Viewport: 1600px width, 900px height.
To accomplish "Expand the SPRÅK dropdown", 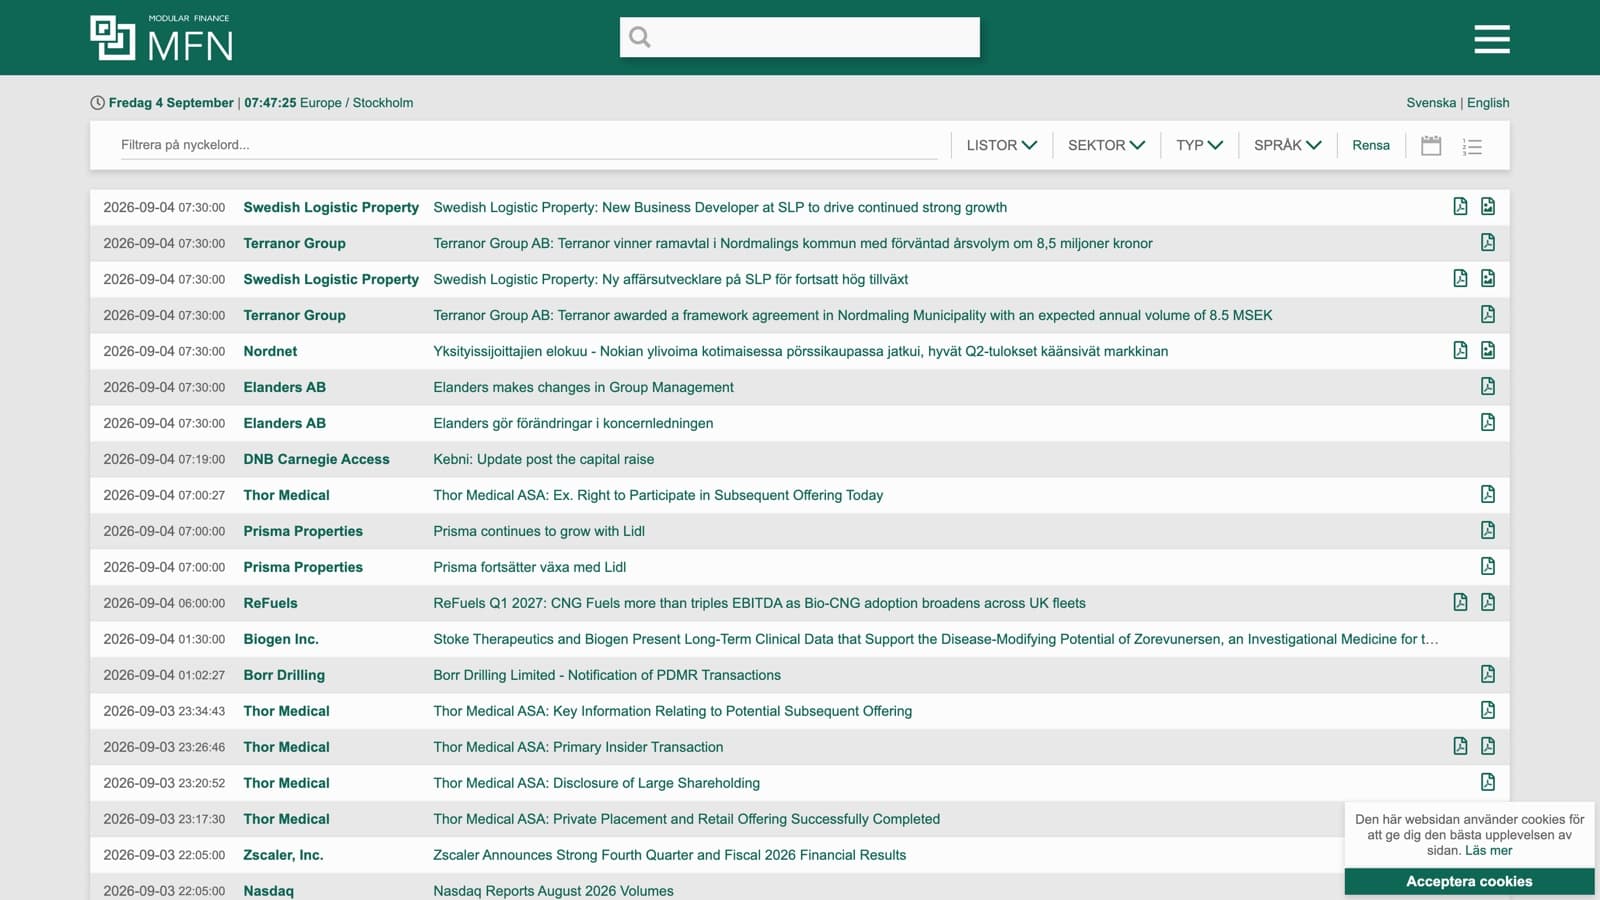I will 1288,145.
